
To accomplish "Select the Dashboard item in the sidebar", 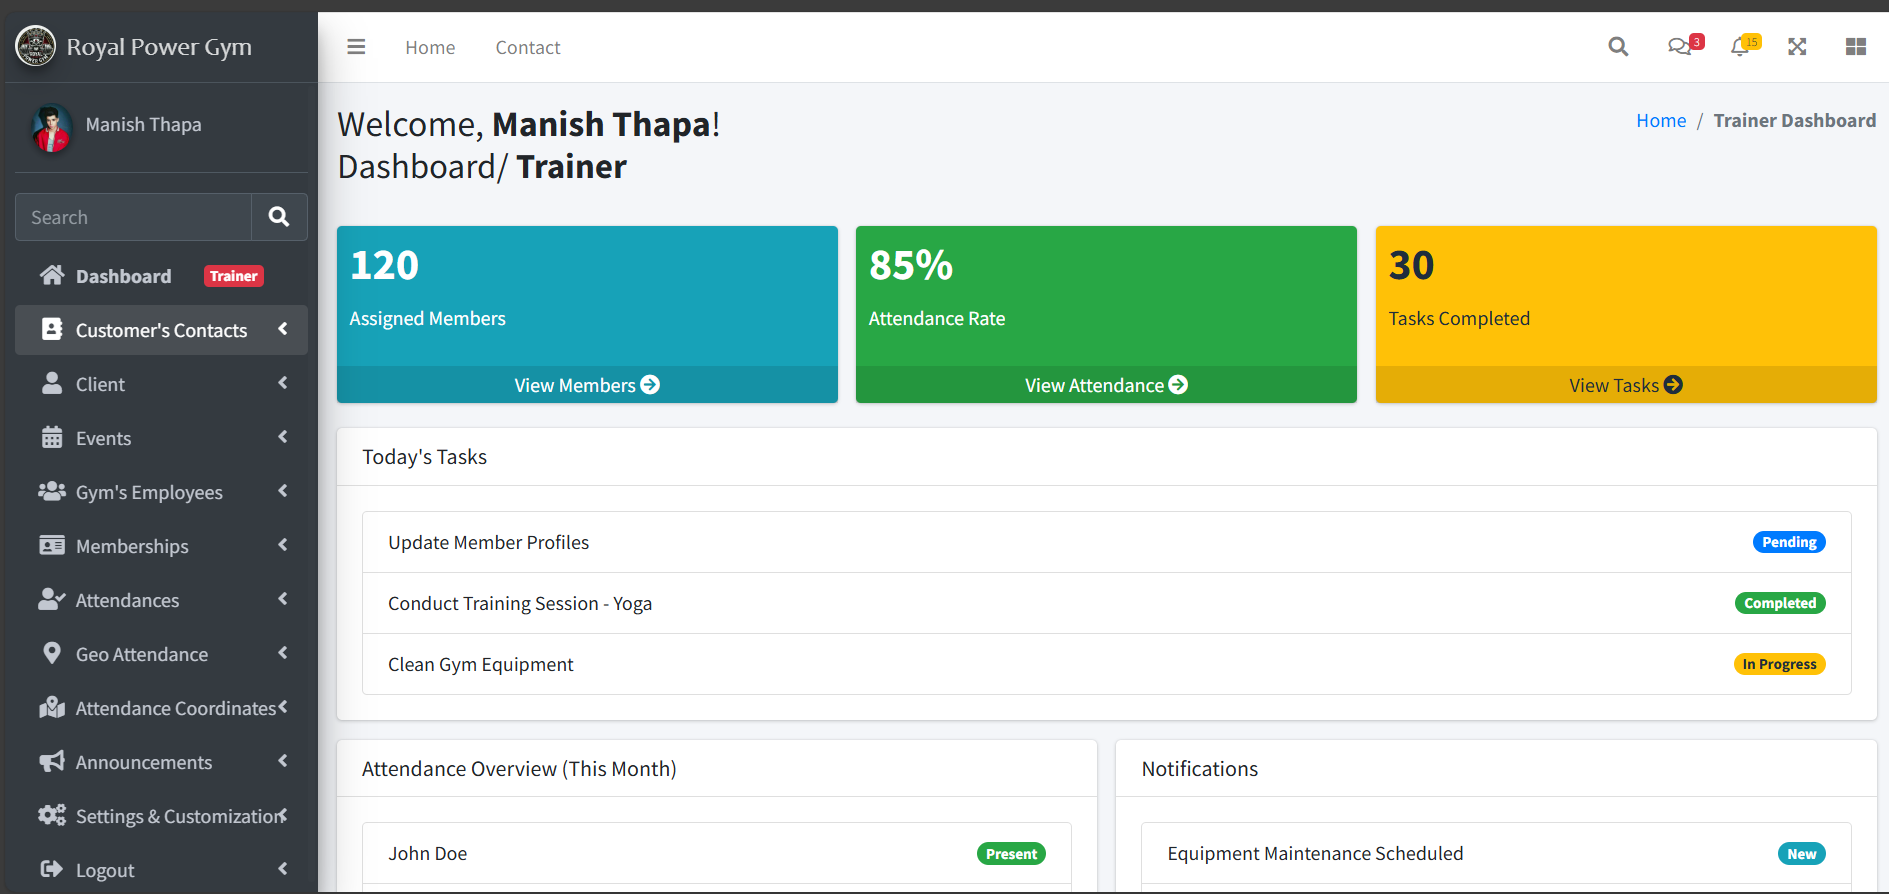I will tap(123, 276).
